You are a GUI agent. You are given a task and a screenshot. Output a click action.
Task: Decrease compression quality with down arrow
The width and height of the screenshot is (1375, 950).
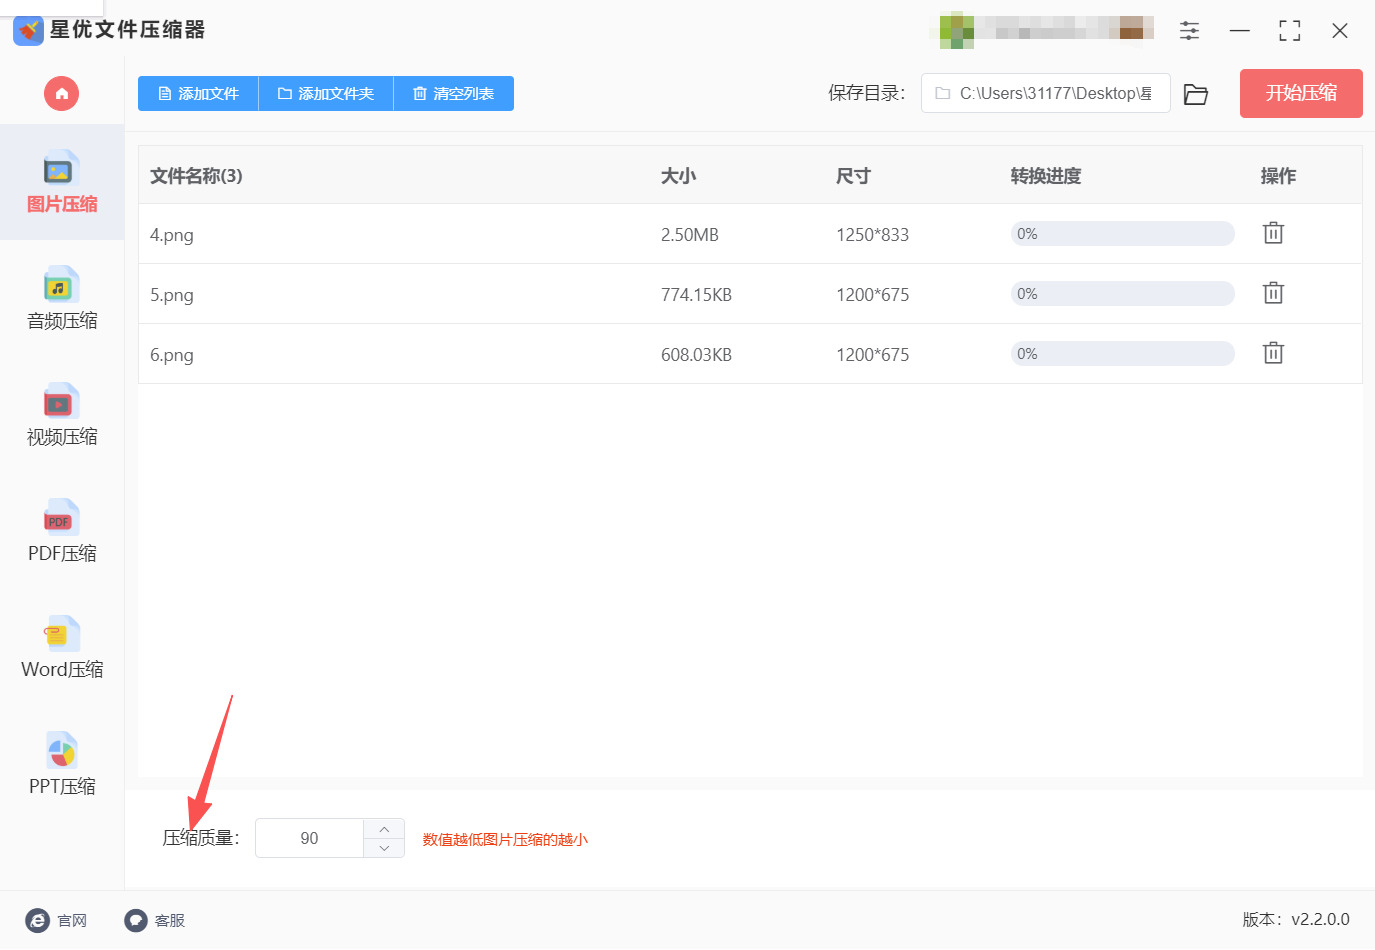(x=384, y=848)
